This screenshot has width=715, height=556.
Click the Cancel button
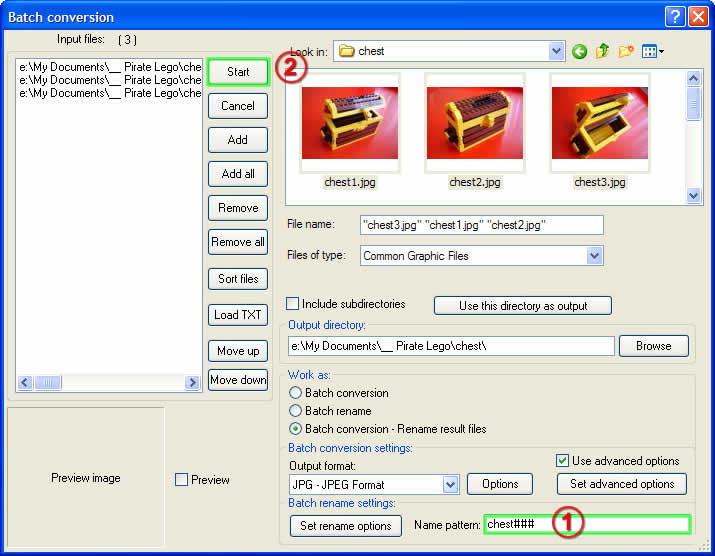(238, 106)
